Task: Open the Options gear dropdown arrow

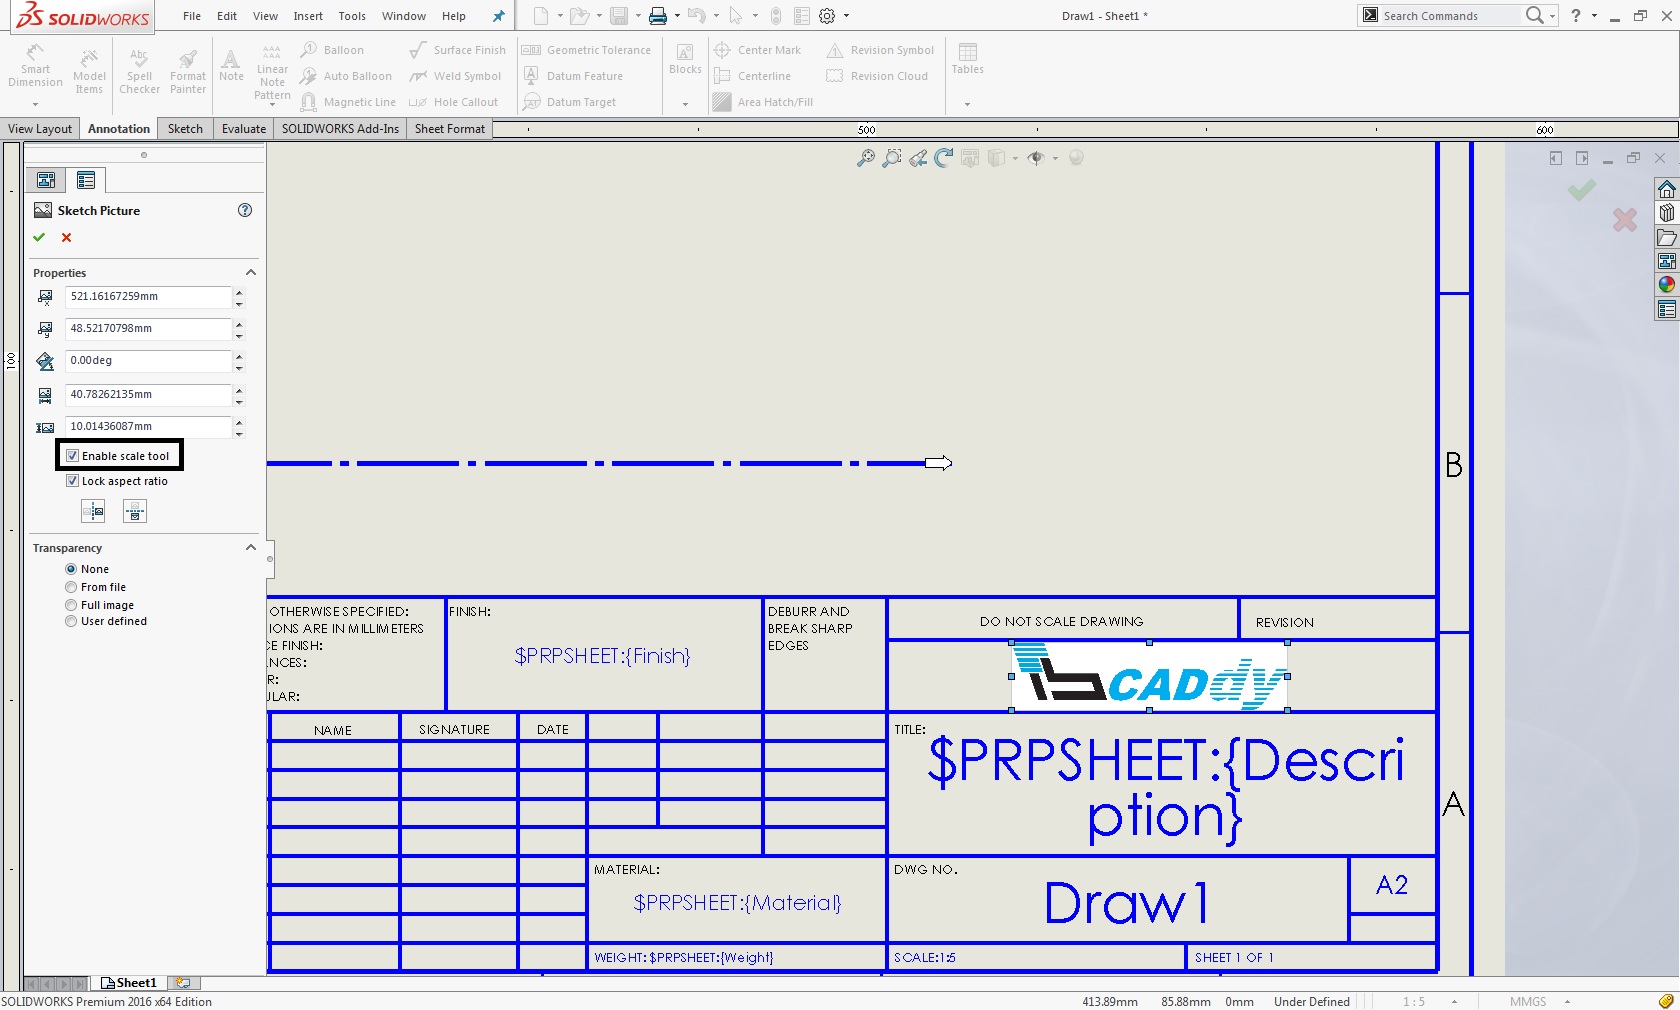Action: 847,16
